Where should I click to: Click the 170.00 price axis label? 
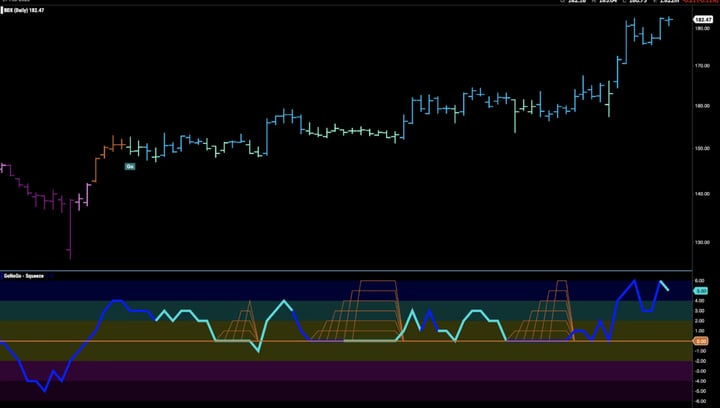coord(702,66)
